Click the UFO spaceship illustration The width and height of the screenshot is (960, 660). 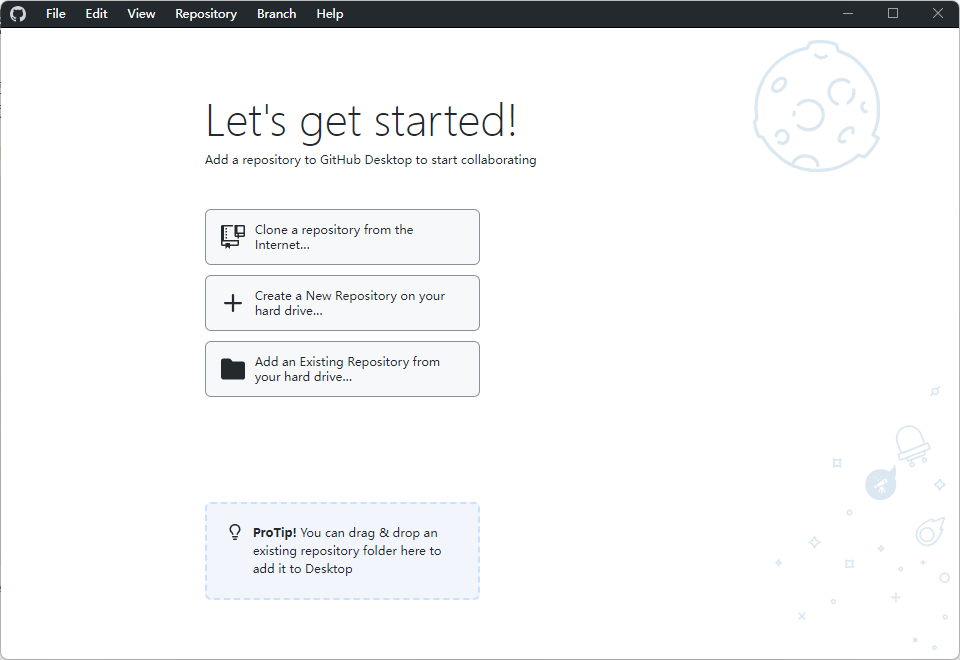(911, 443)
